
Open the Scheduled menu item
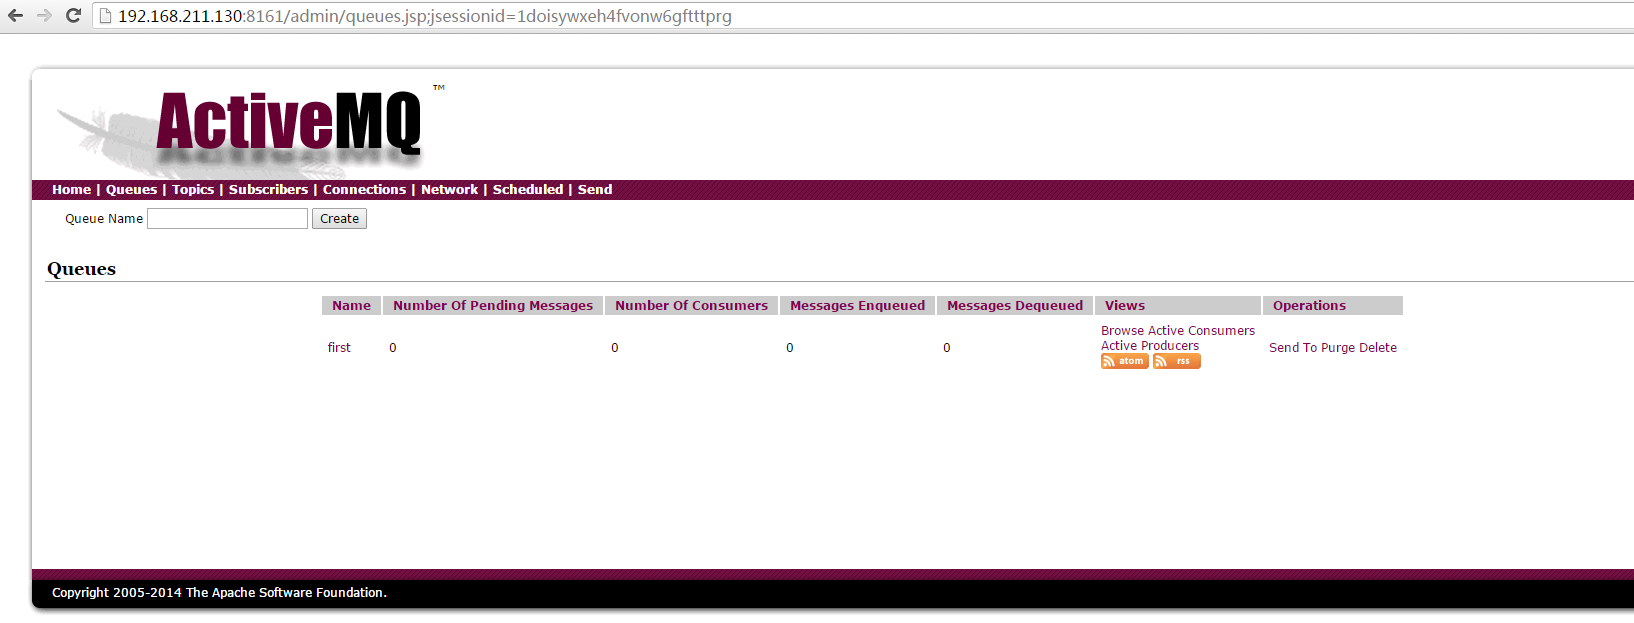[528, 189]
